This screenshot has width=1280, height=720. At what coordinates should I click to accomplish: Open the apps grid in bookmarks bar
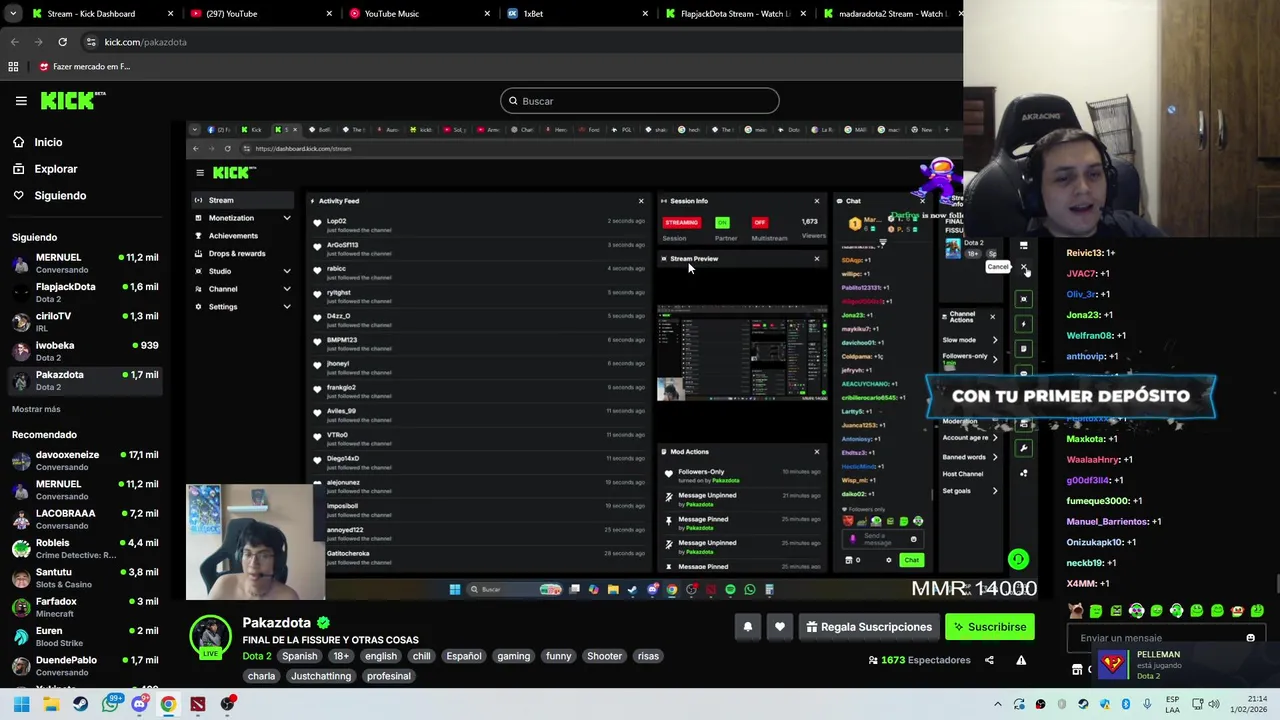point(13,67)
